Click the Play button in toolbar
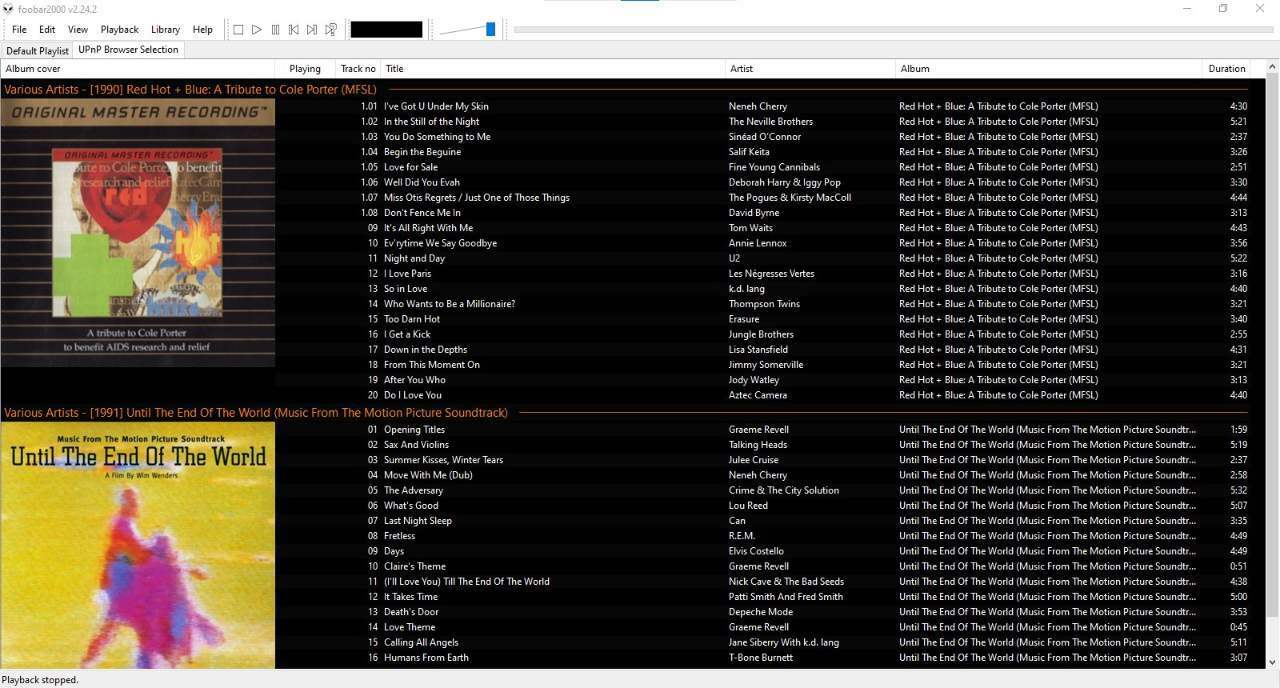 257,30
